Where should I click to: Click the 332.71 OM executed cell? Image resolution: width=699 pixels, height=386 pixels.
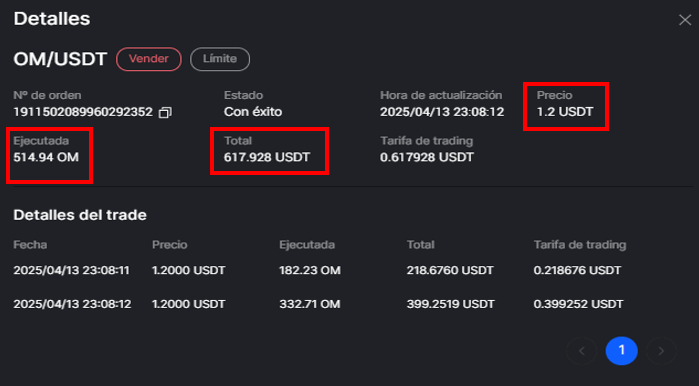click(x=310, y=304)
